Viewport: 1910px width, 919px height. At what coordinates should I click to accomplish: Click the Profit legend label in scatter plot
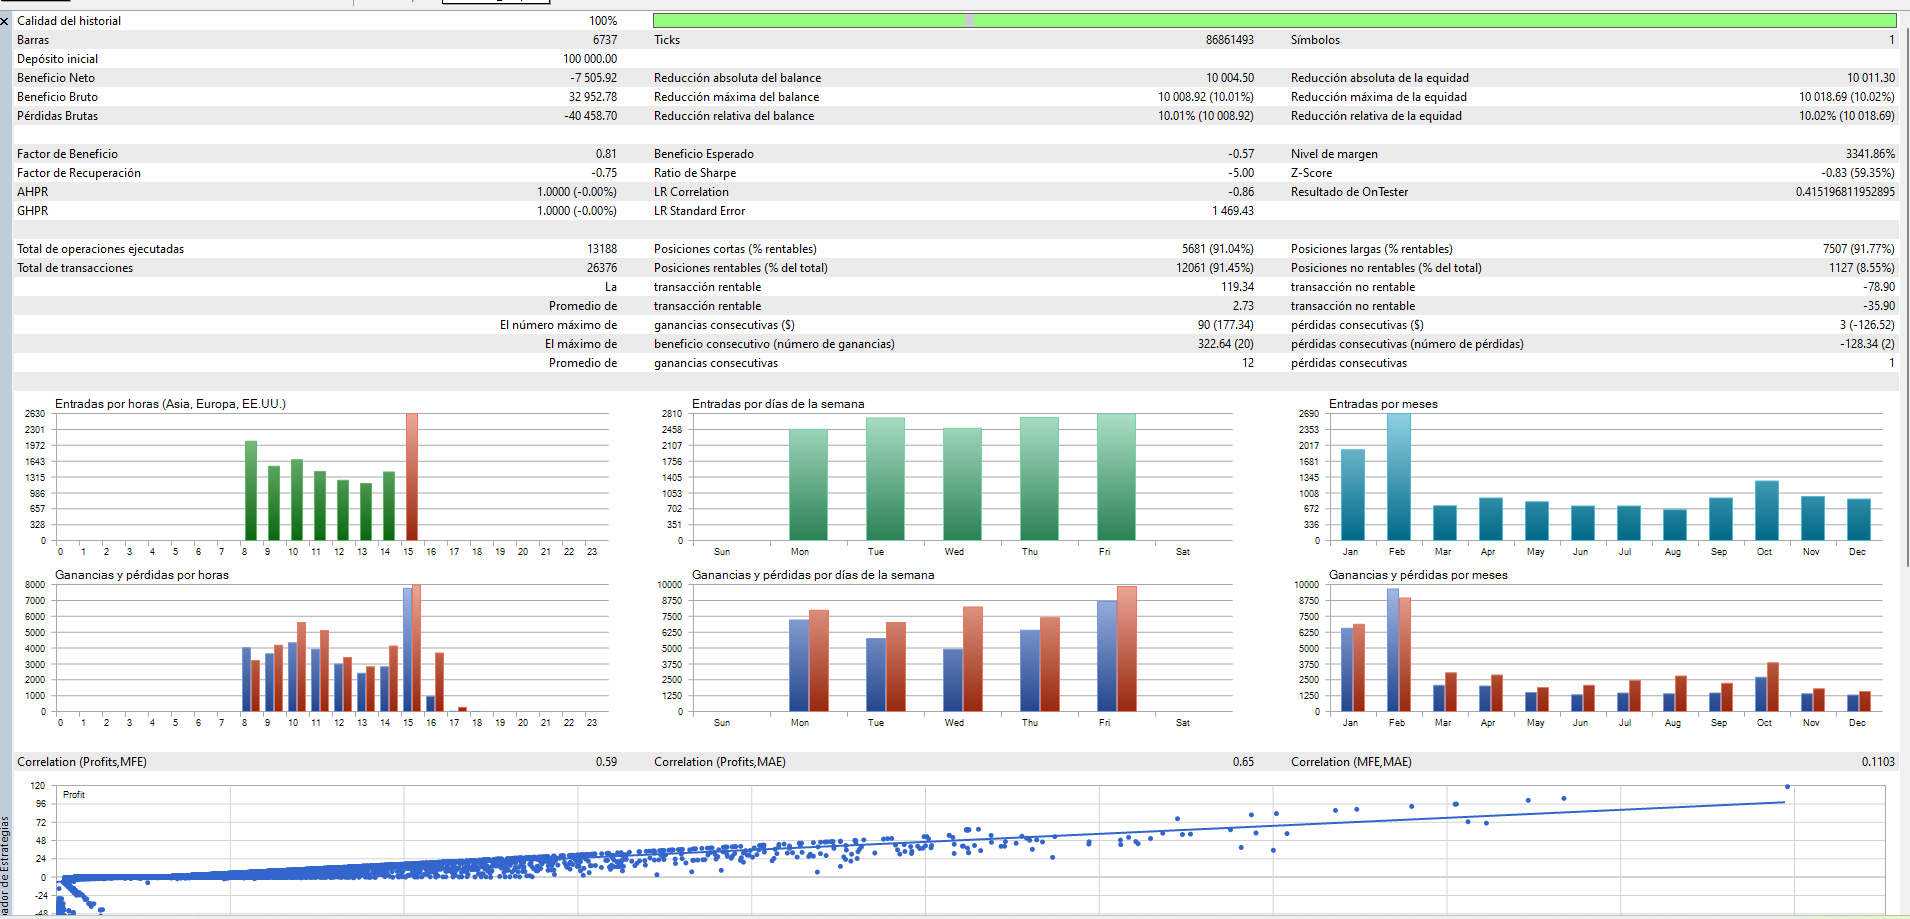(x=74, y=795)
